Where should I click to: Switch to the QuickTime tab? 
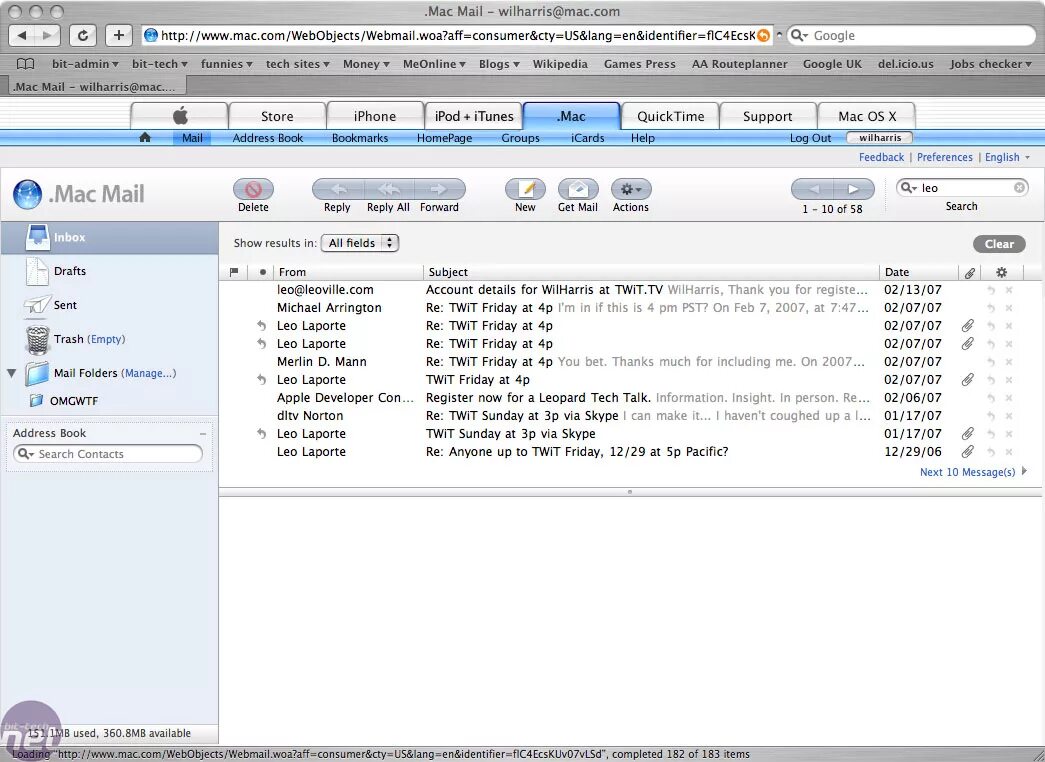[x=670, y=116]
